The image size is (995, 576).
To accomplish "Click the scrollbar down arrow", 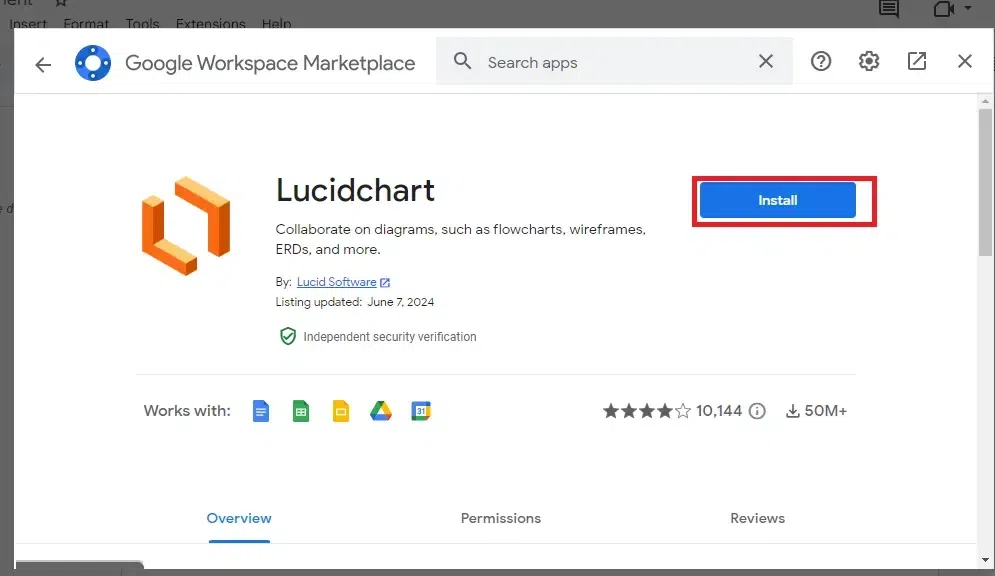I will click(985, 560).
